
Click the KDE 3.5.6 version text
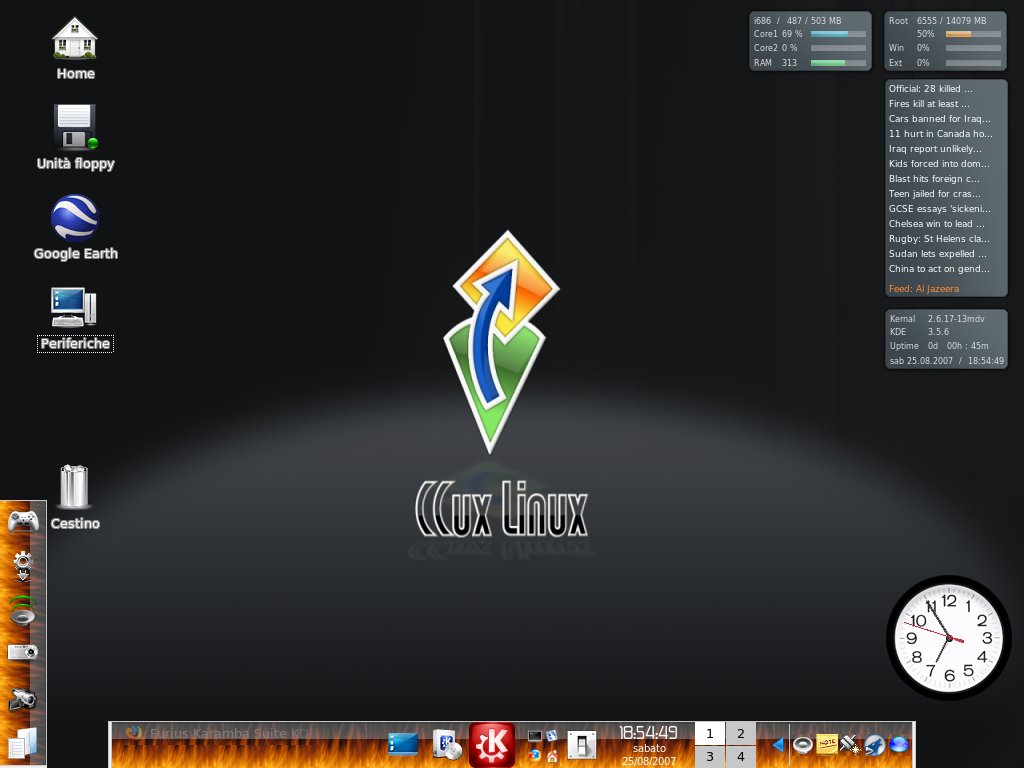coord(919,332)
